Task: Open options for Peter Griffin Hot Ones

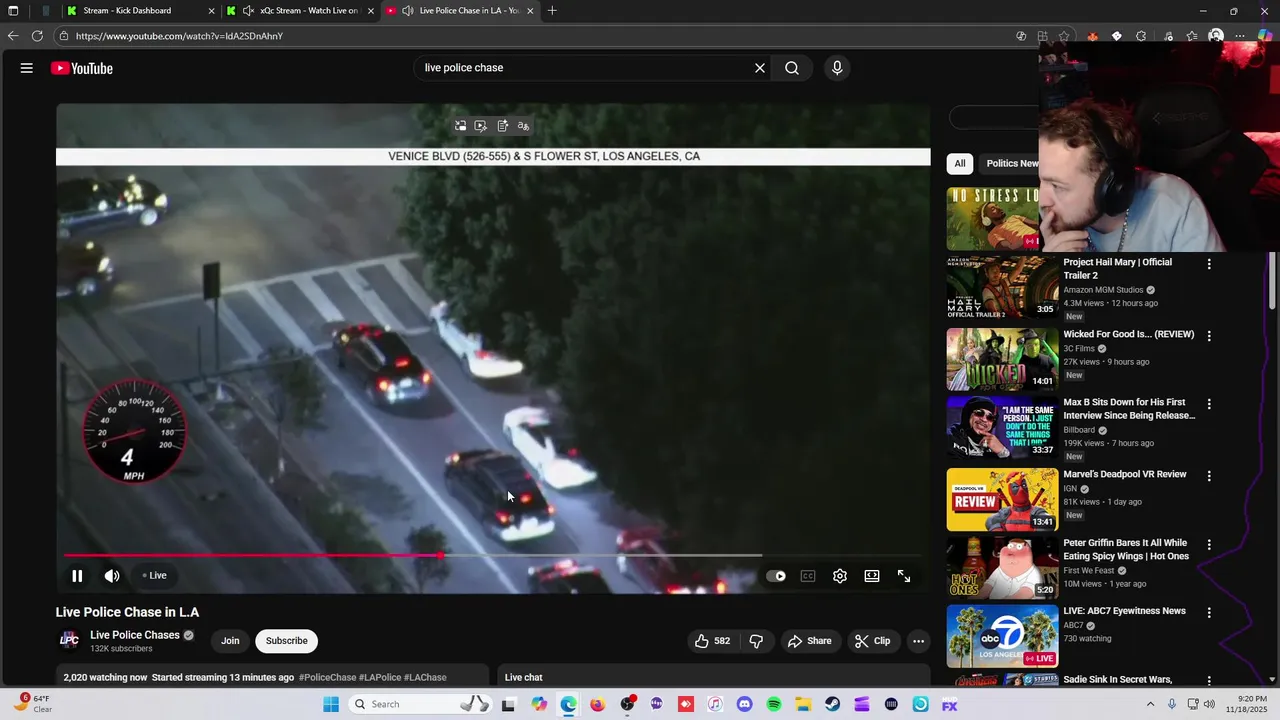Action: click(1209, 546)
